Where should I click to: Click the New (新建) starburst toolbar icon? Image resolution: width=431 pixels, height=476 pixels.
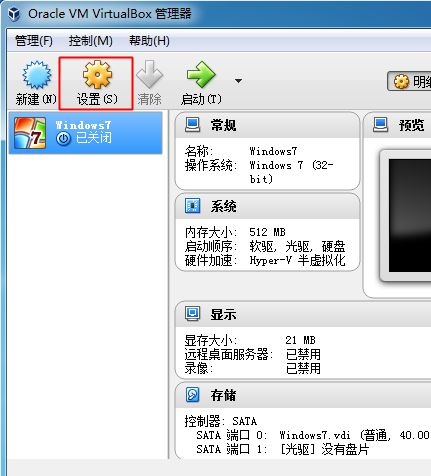[x=37, y=75]
